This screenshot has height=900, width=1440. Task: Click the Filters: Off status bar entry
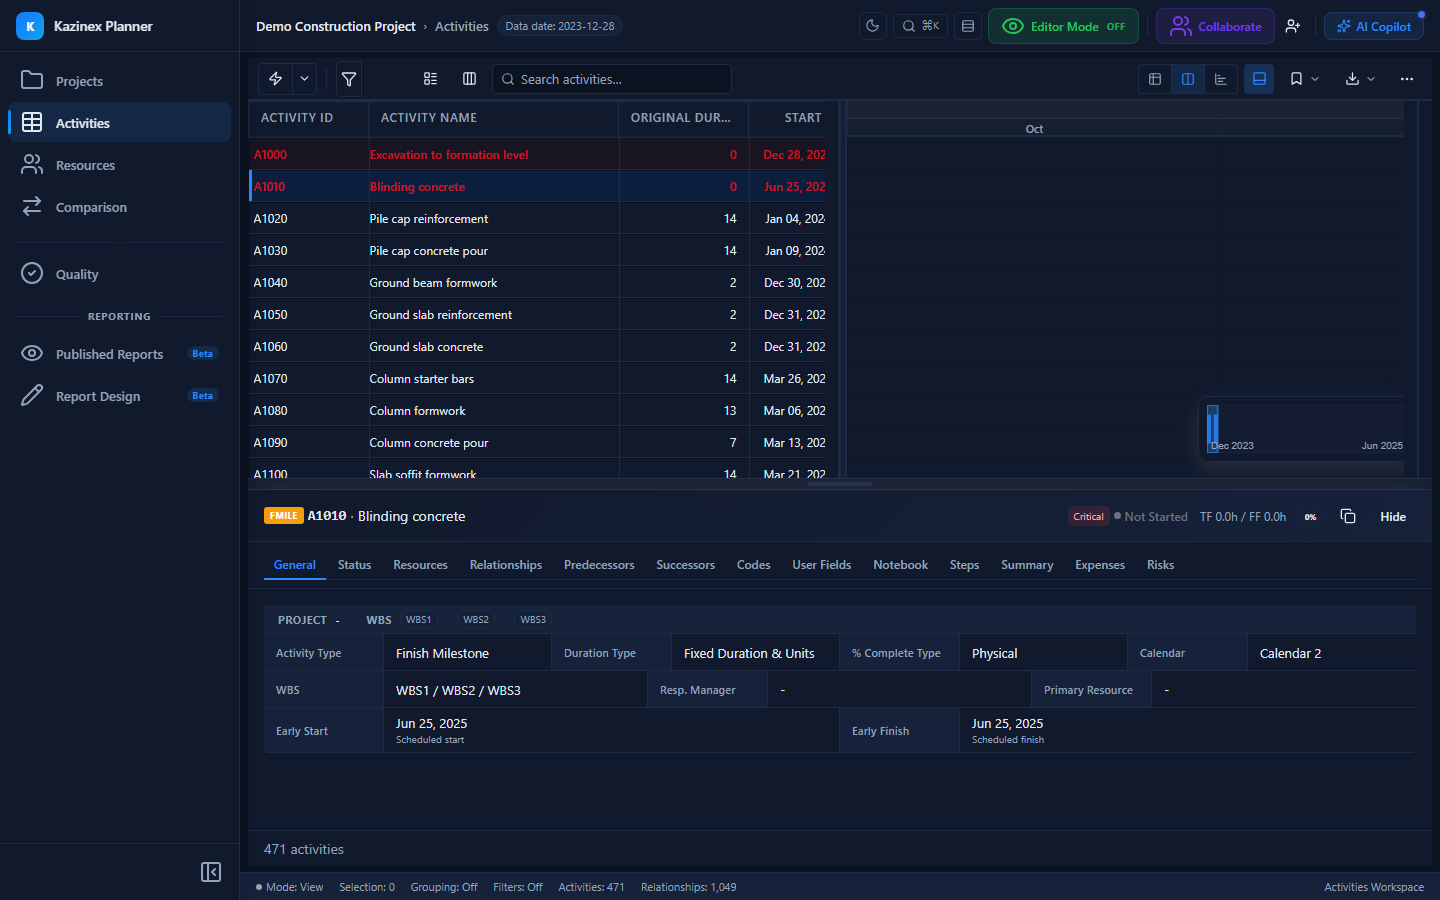(518, 887)
